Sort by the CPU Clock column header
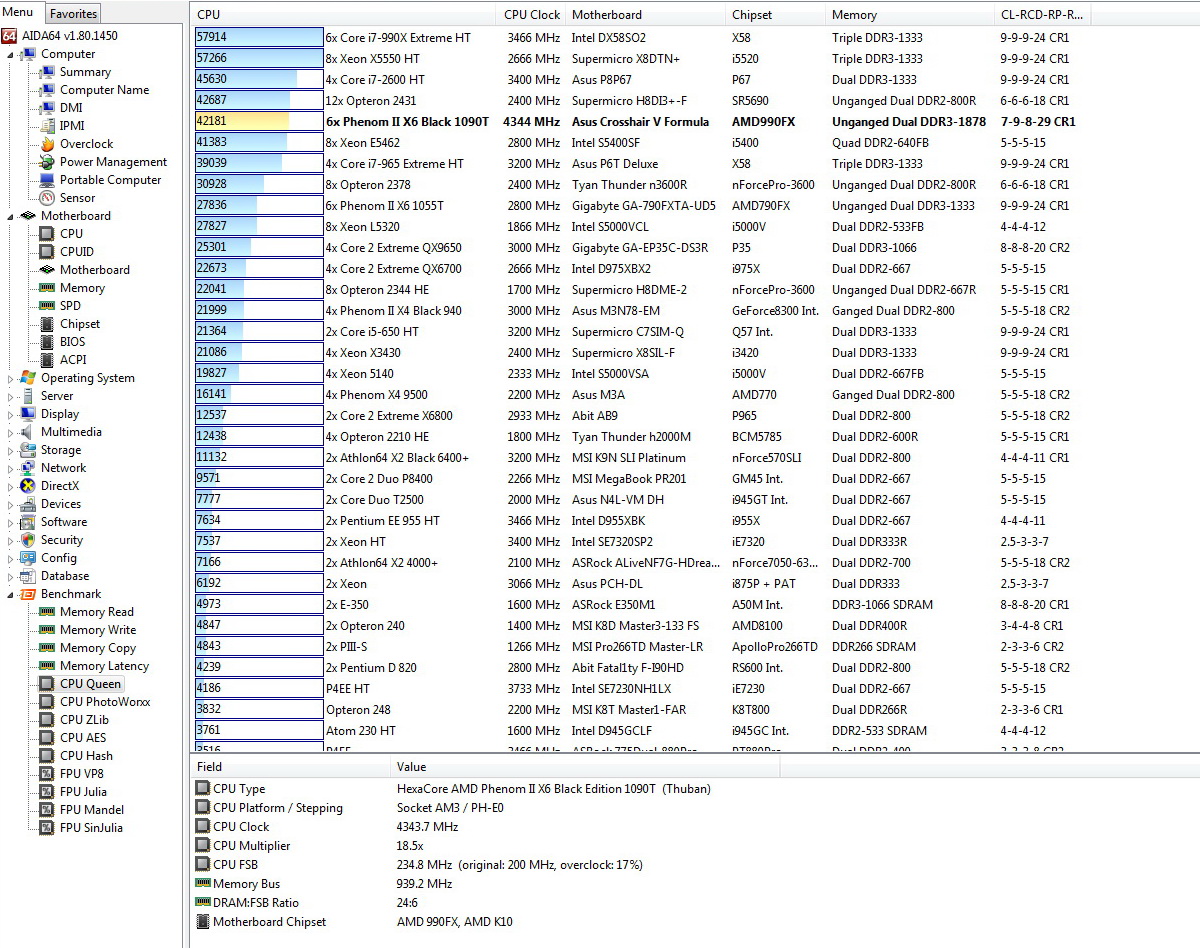Viewport: 1200px width, 948px height. click(x=530, y=14)
